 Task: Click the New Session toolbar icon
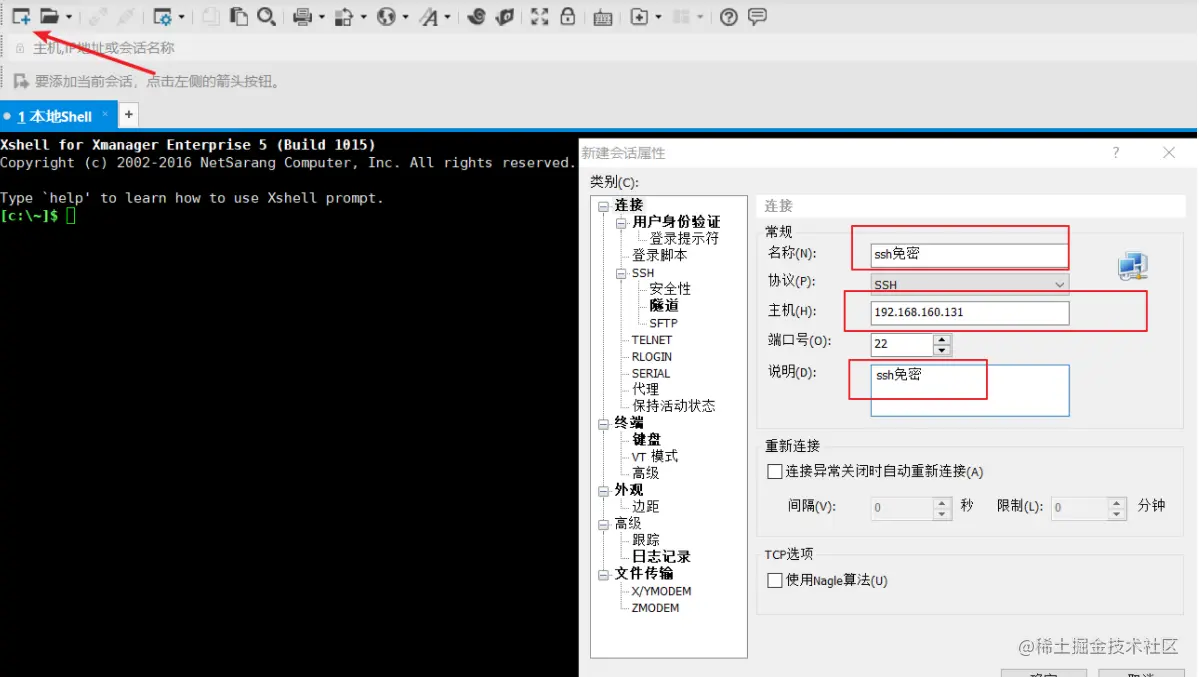(21, 16)
